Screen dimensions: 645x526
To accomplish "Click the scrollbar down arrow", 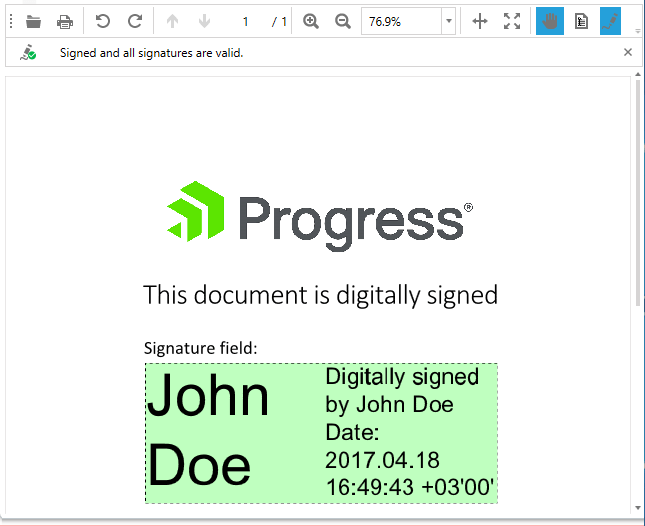I will pyautogui.click(x=638, y=508).
